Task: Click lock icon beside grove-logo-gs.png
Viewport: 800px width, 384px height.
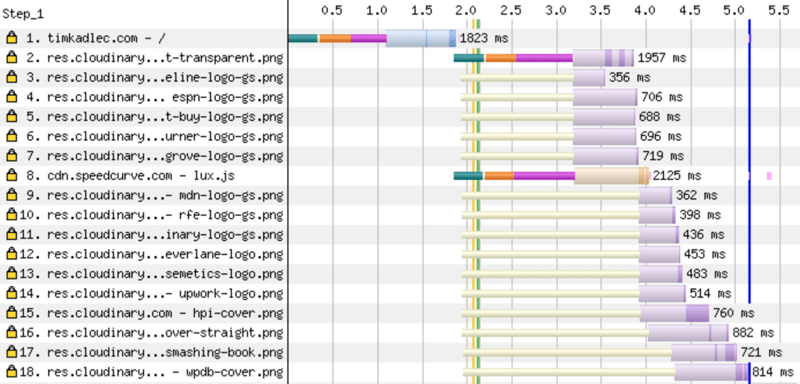Action: point(11,156)
